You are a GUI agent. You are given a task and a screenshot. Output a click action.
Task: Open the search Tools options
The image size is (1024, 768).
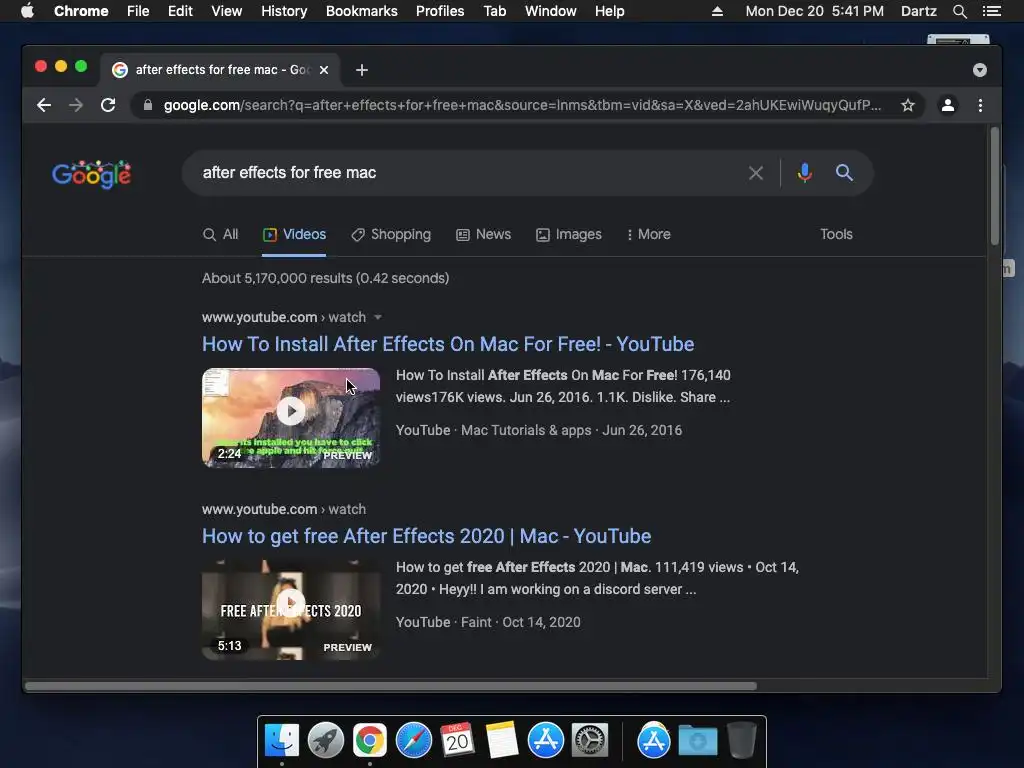tap(836, 234)
